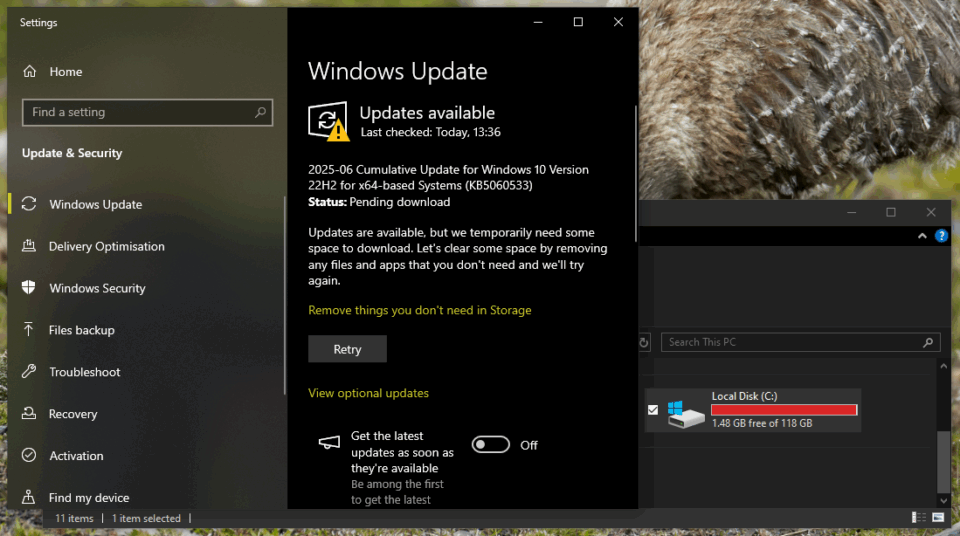Click the "Update & Security" heading

(72, 153)
